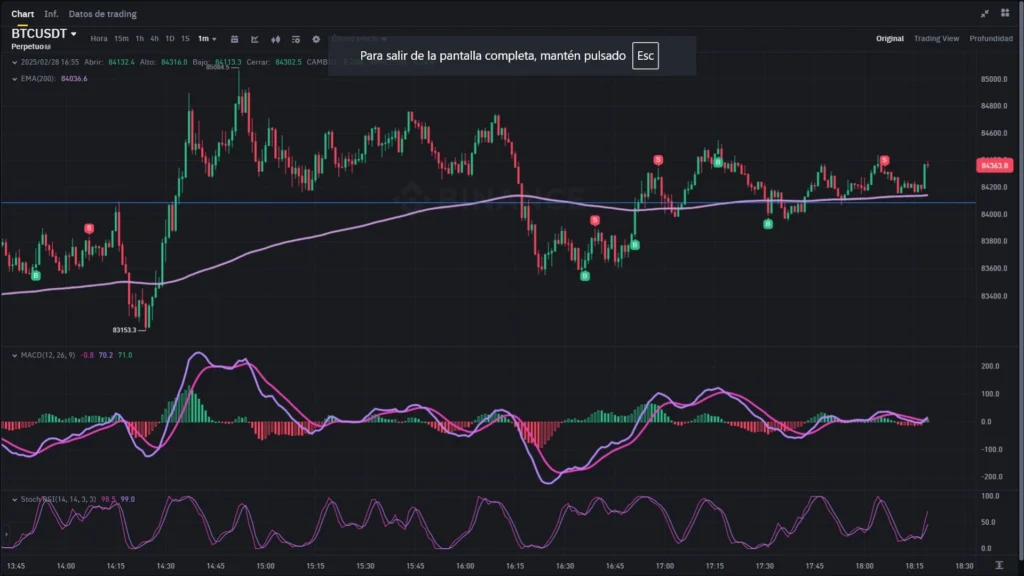The image size is (1024, 576).
Task: Switch to the Inf. tab
Action: pos(50,14)
